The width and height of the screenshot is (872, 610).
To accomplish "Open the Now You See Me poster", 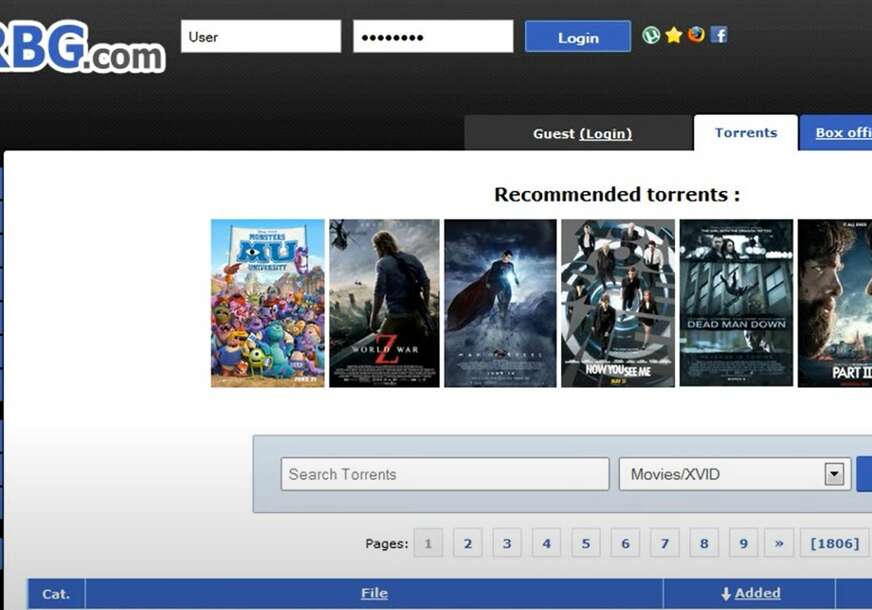I will point(618,303).
